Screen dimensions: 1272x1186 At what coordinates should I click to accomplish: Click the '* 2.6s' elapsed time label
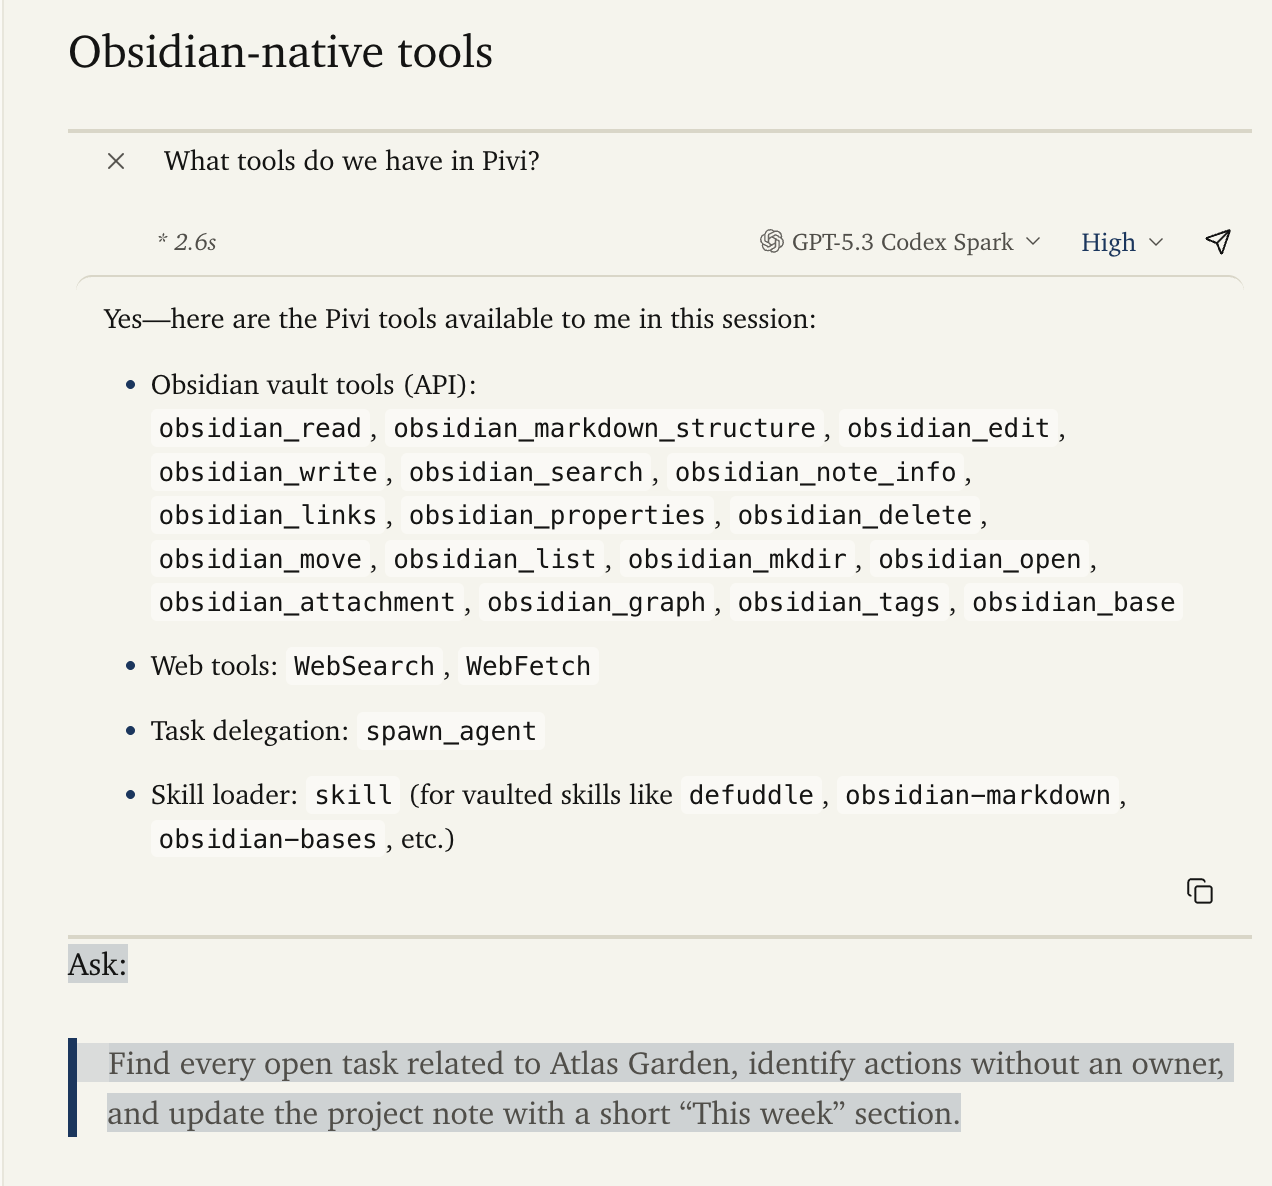pyautogui.click(x=187, y=242)
